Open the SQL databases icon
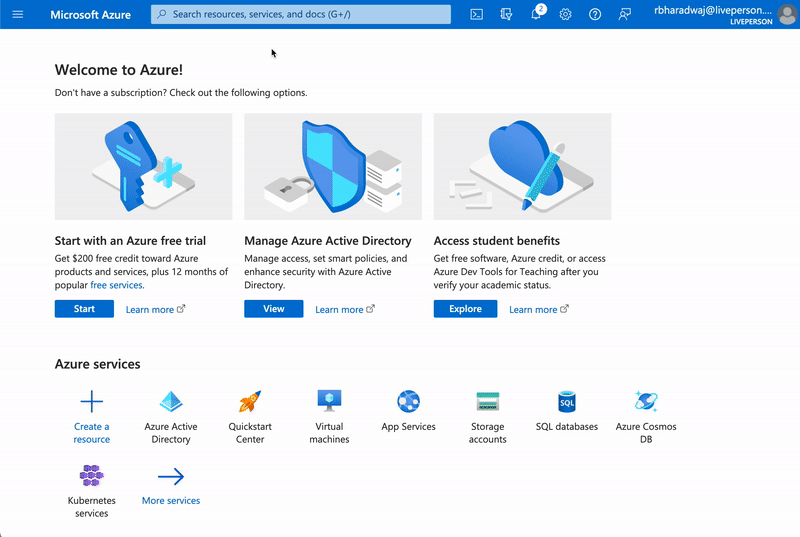Viewport: 800px width, 537px height. tap(567, 401)
